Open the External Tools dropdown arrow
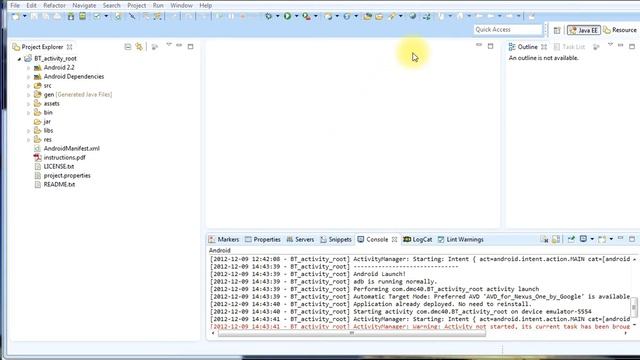 (316, 16)
